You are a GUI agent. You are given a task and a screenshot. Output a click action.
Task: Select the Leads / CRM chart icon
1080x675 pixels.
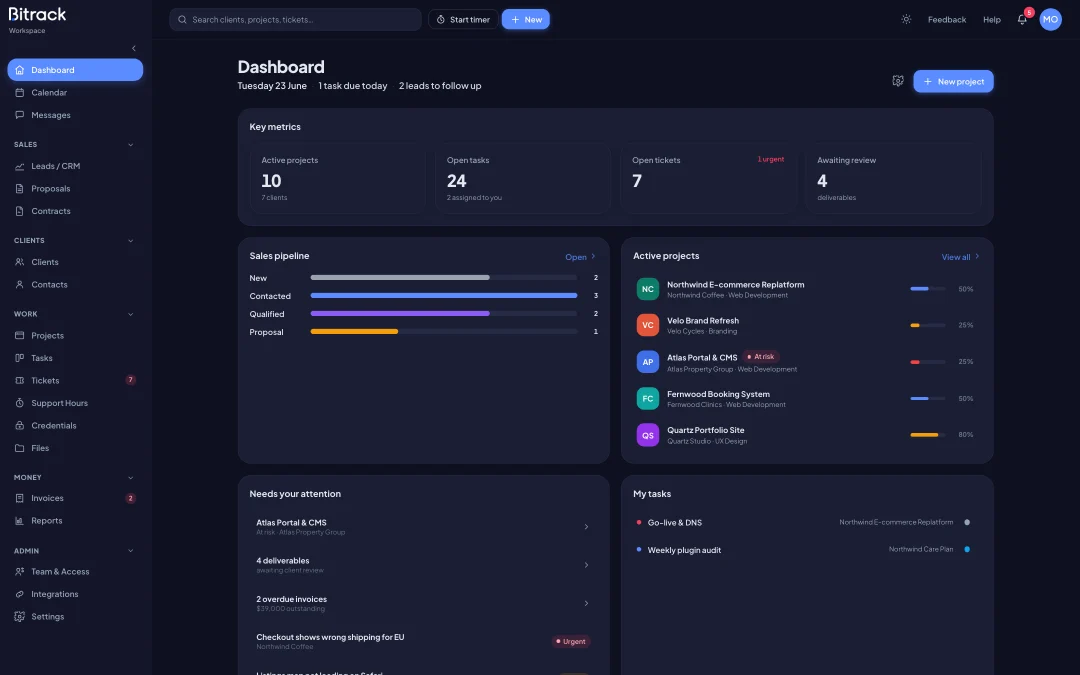(19, 166)
